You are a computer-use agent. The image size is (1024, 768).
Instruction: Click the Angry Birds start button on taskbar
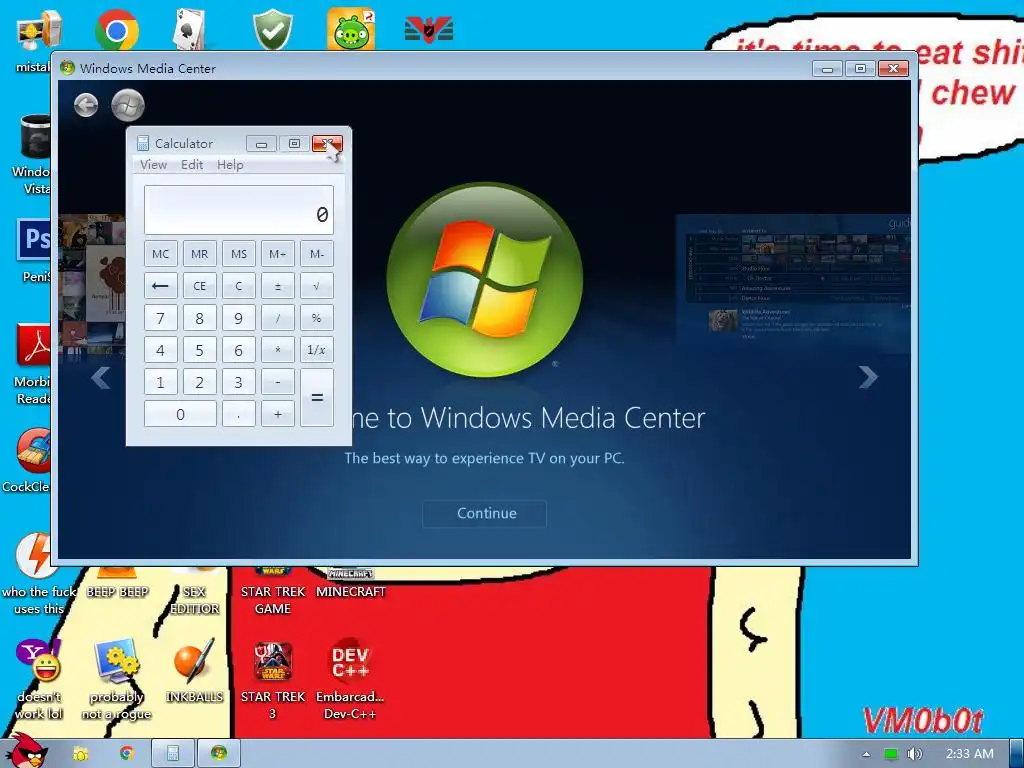point(26,752)
